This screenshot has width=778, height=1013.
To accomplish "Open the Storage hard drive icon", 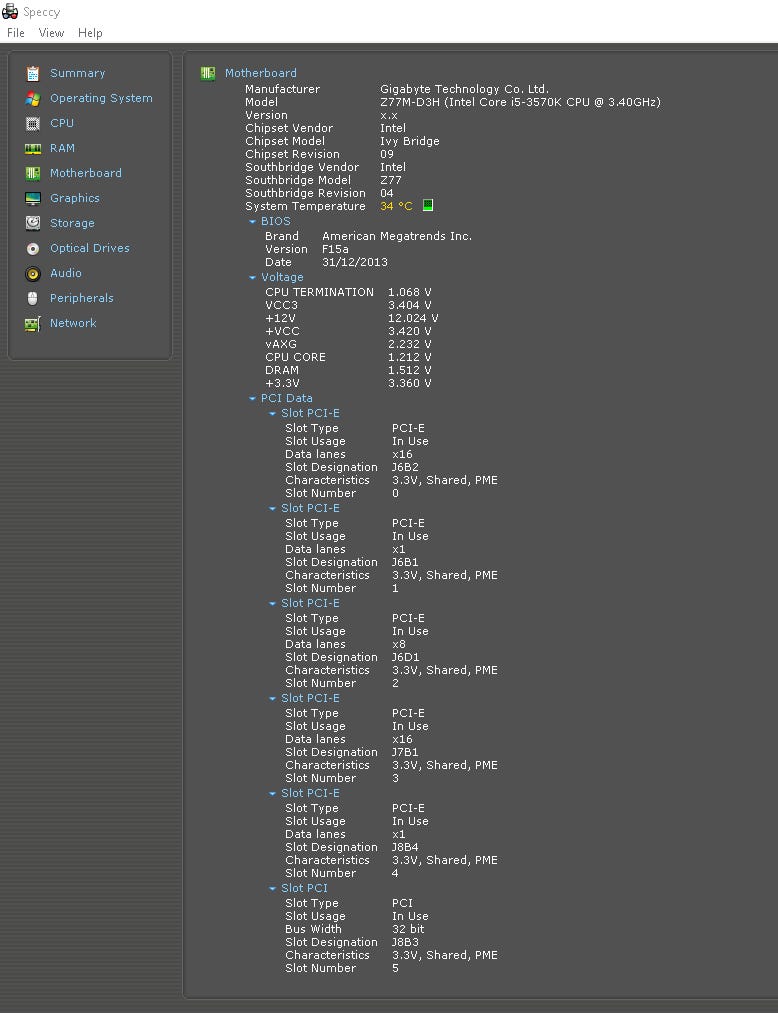I will 33,223.
